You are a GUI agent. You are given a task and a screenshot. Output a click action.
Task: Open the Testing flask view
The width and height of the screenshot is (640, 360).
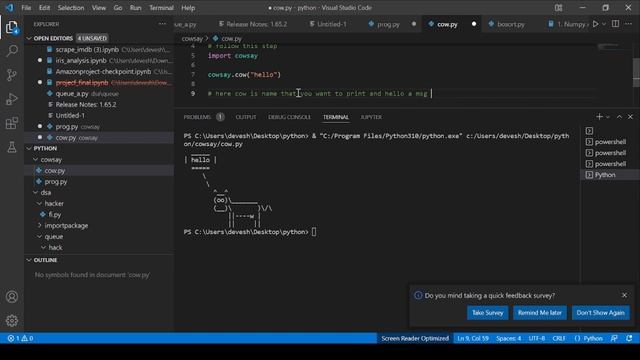(x=12, y=147)
